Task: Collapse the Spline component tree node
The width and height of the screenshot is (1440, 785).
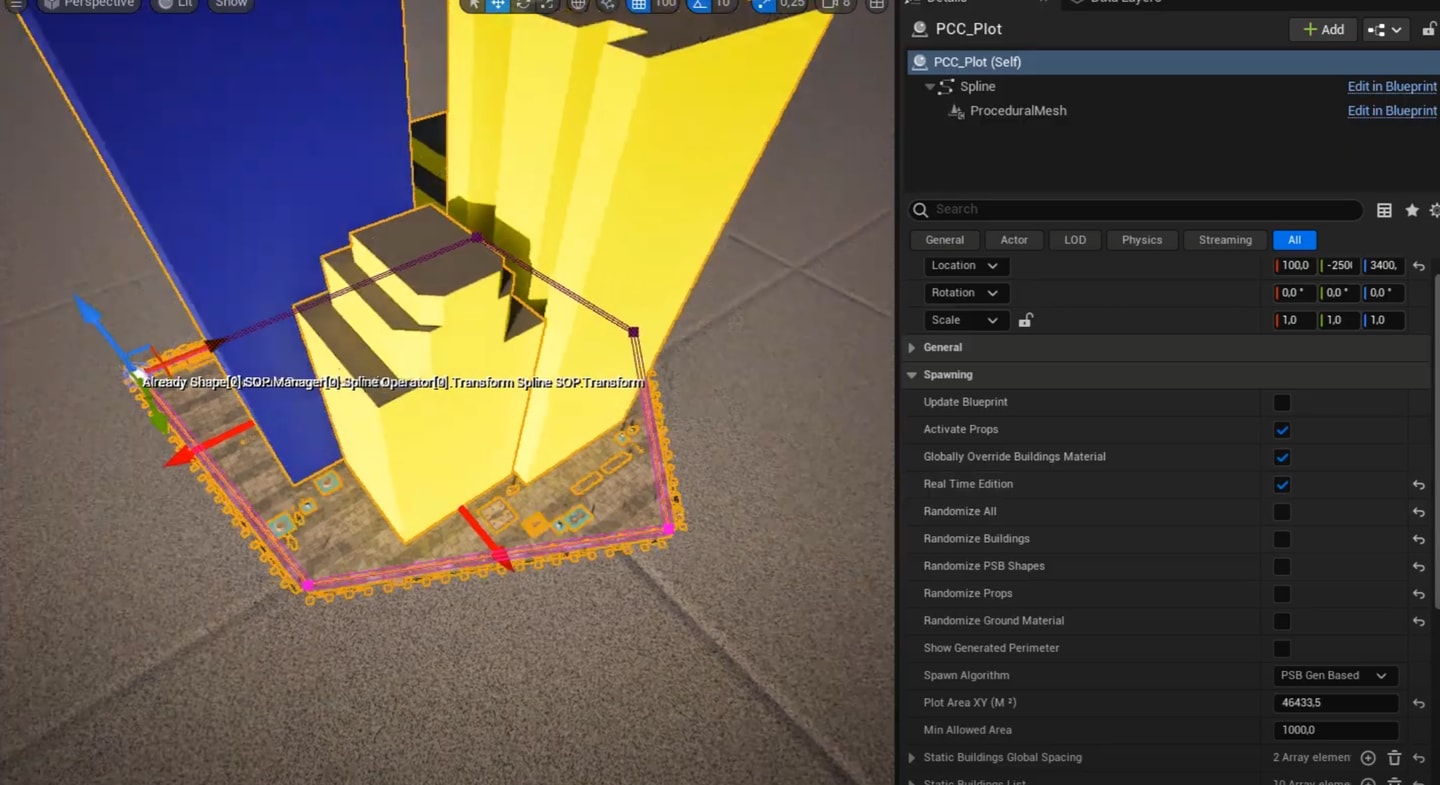Action: coord(930,87)
